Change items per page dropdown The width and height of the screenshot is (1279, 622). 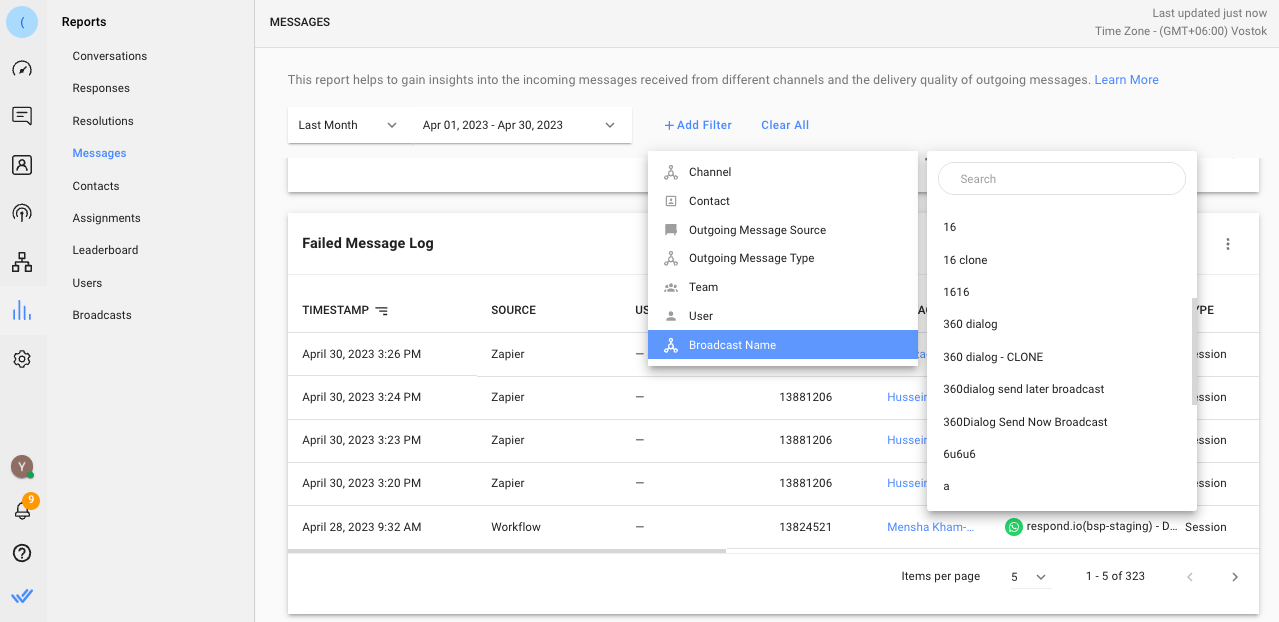pos(1029,577)
